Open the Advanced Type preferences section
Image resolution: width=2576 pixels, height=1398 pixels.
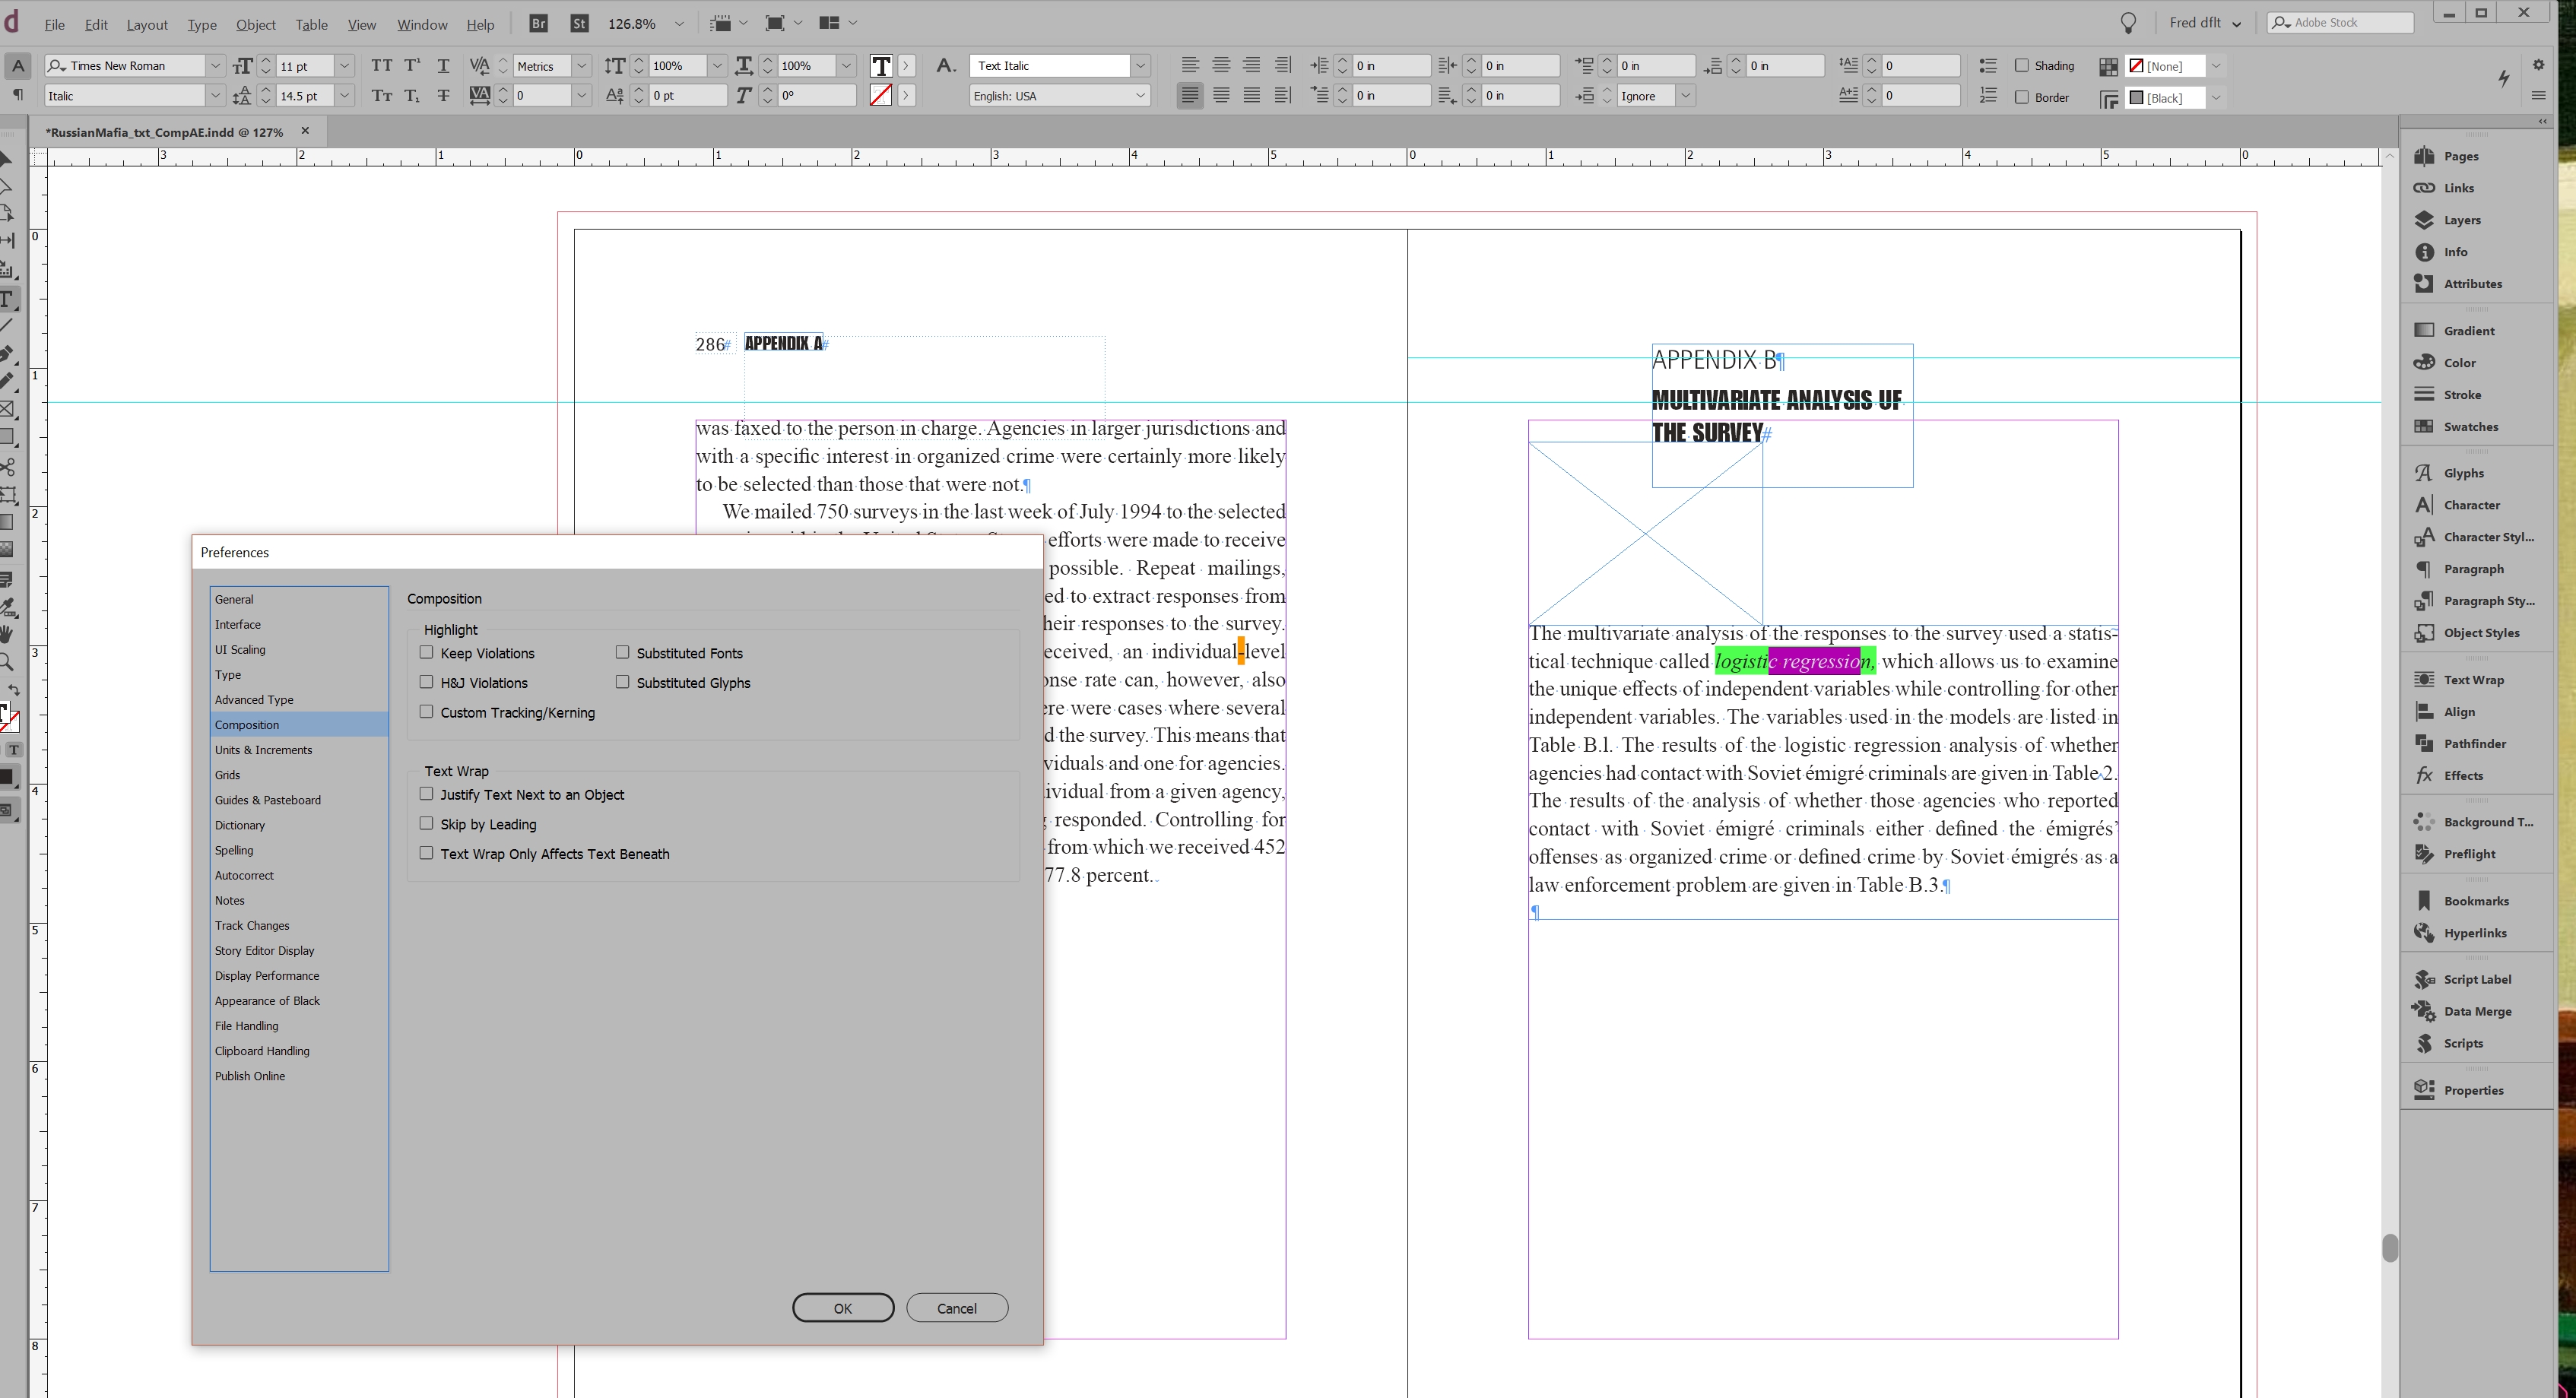coord(253,699)
